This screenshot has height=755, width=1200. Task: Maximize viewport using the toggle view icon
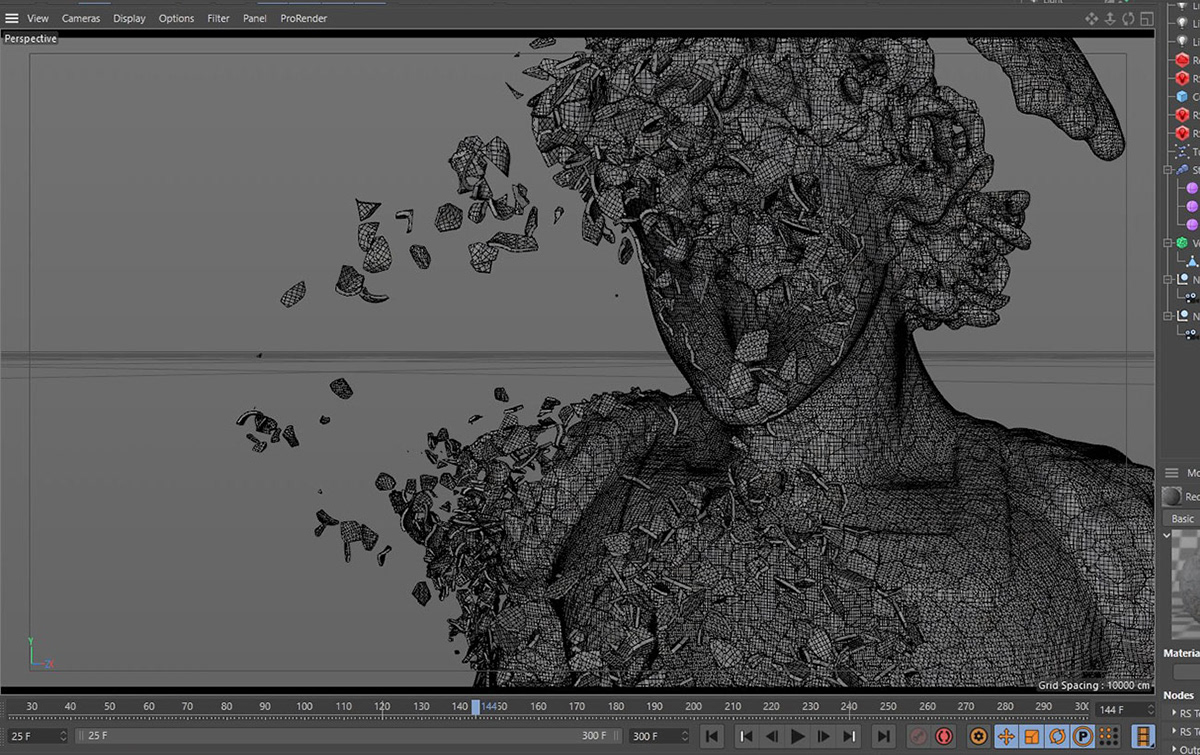click(1146, 18)
